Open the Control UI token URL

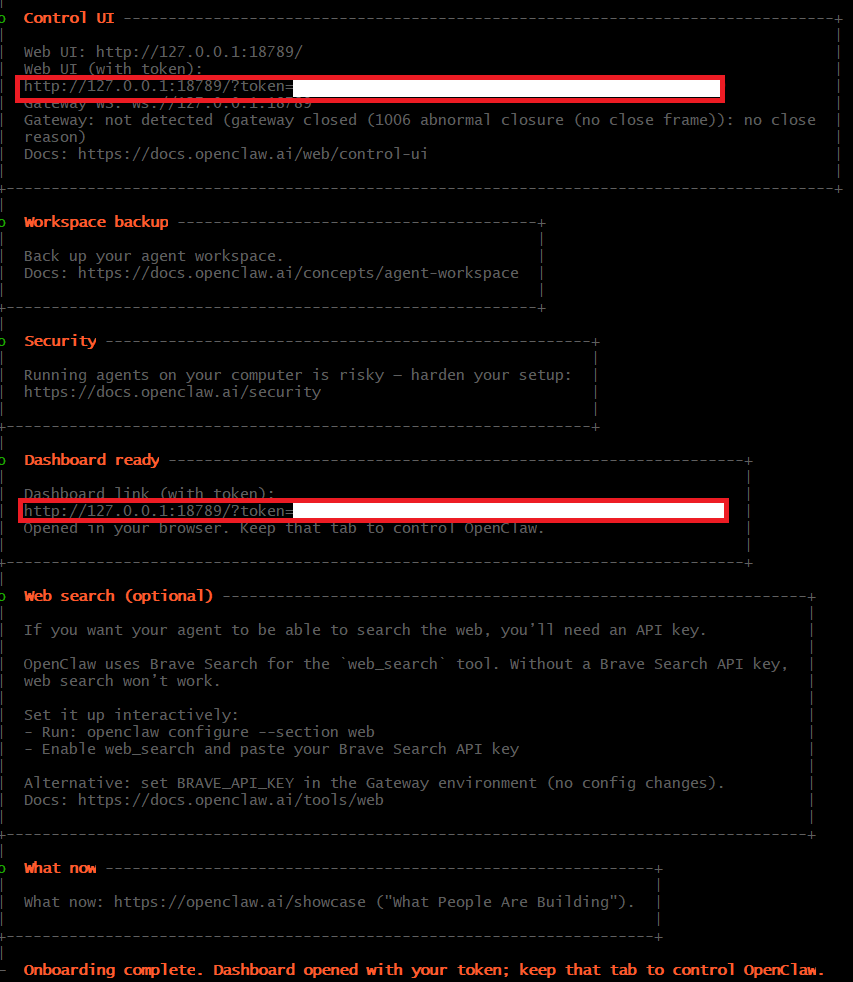pos(371,86)
